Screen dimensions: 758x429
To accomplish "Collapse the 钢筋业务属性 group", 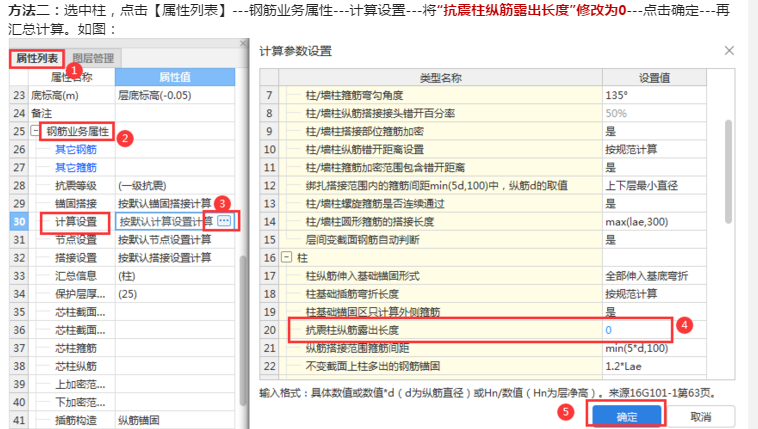I will (x=35, y=131).
